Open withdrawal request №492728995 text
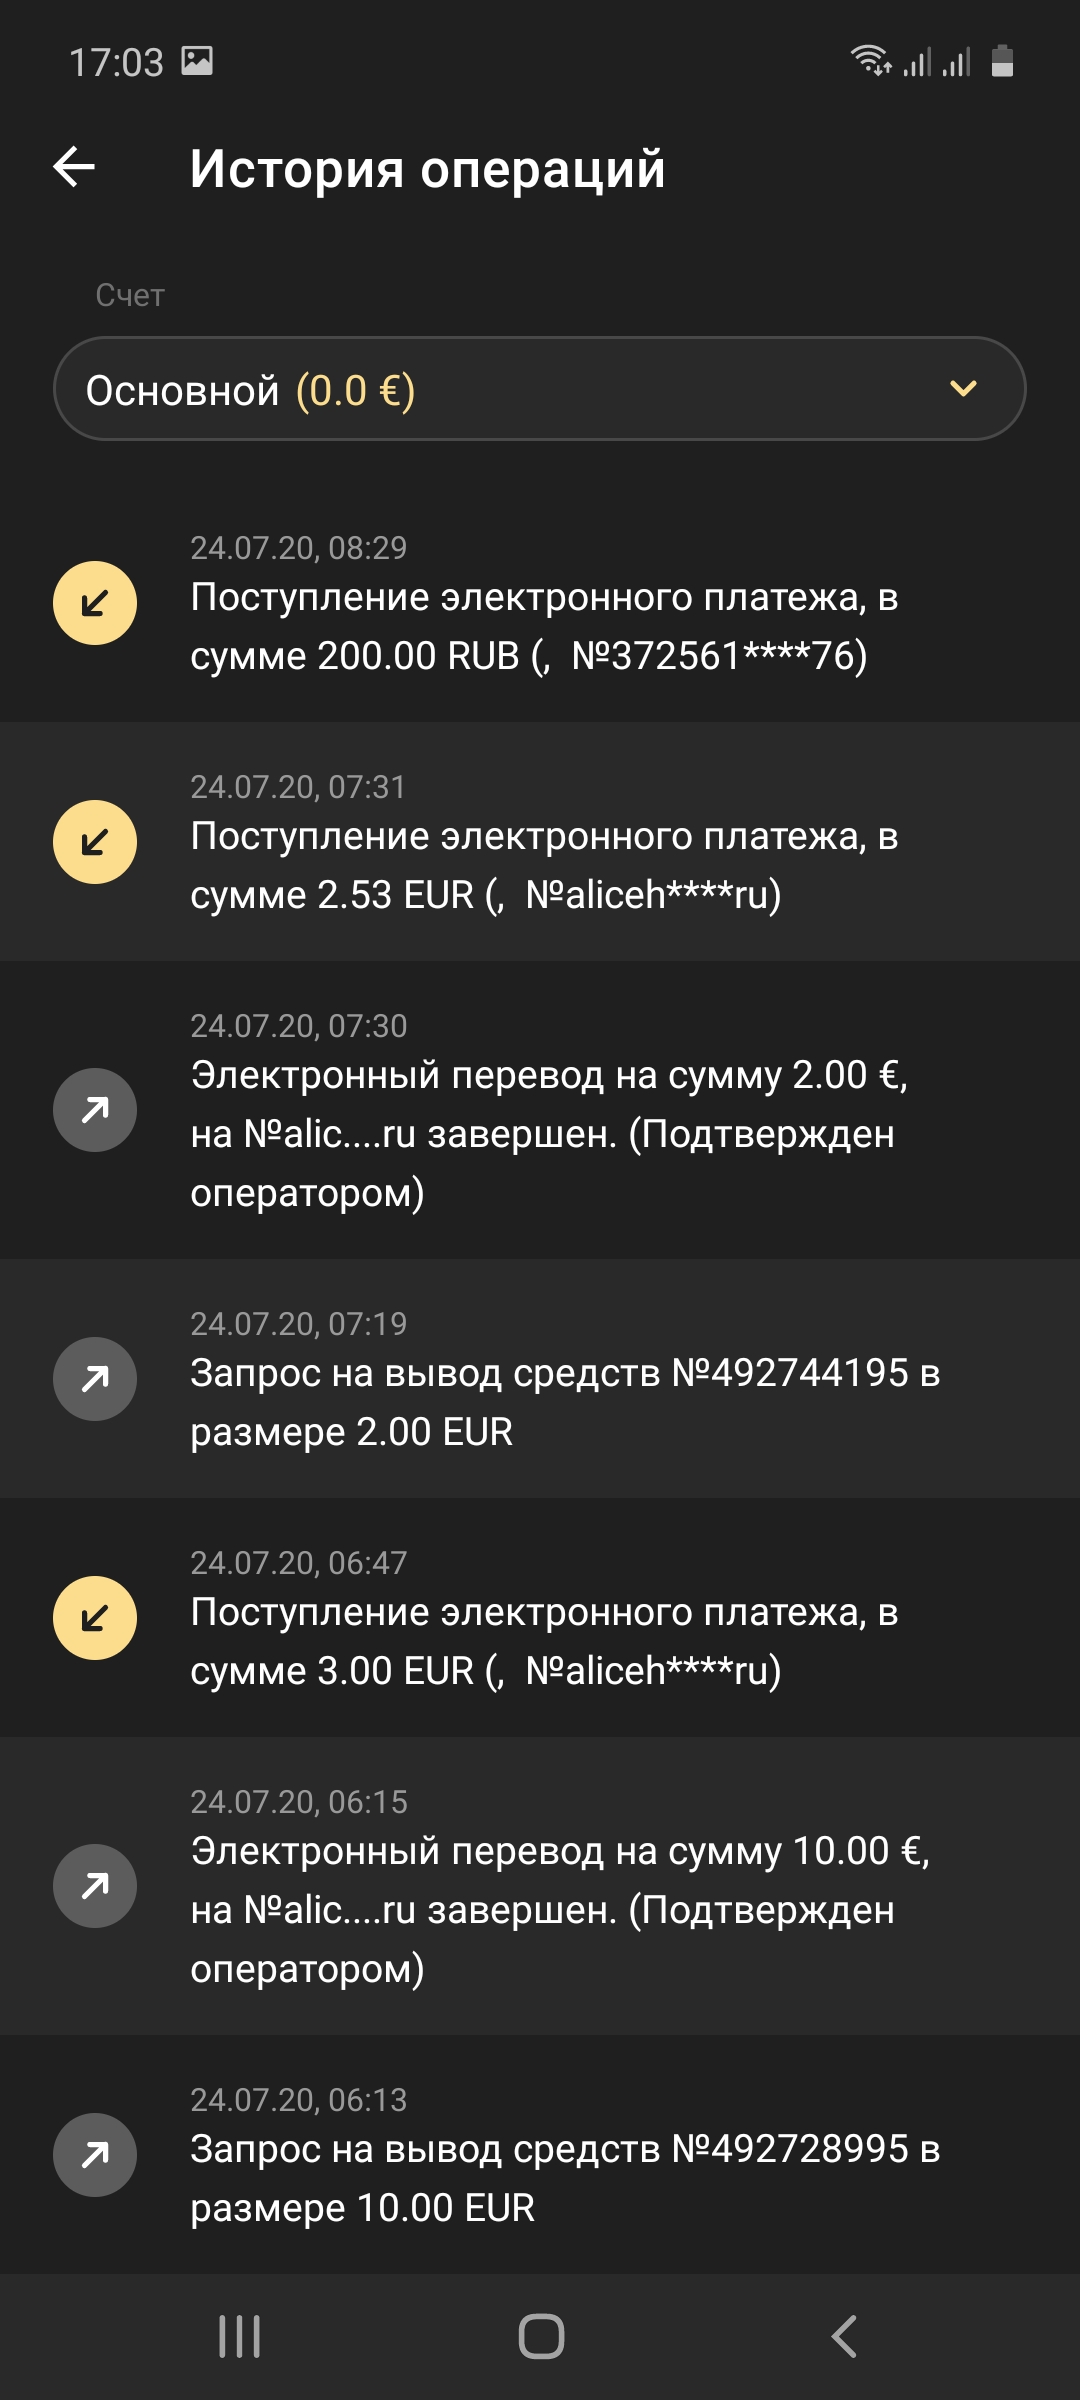Viewport: 1080px width, 2400px height. [565, 2178]
